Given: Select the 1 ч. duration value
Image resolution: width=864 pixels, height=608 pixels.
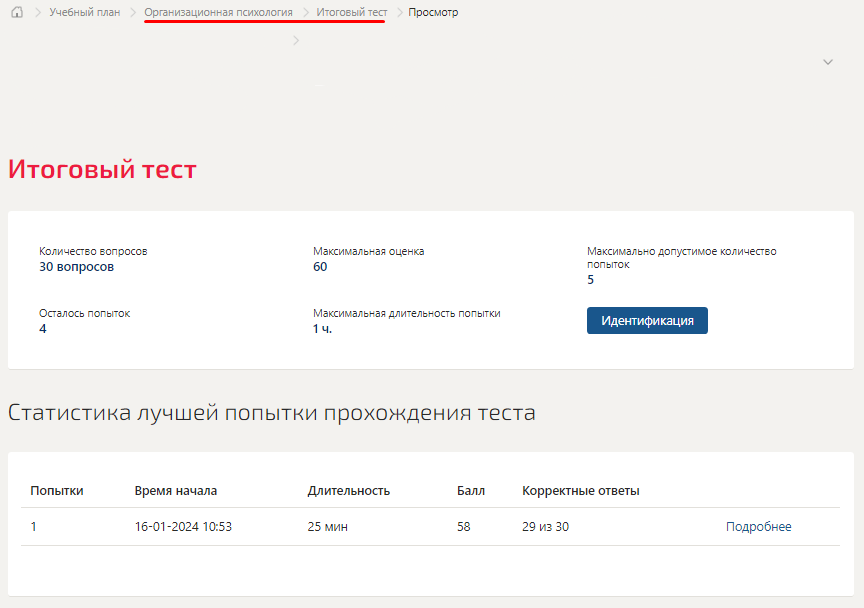Looking at the screenshot, I should [x=322, y=329].
